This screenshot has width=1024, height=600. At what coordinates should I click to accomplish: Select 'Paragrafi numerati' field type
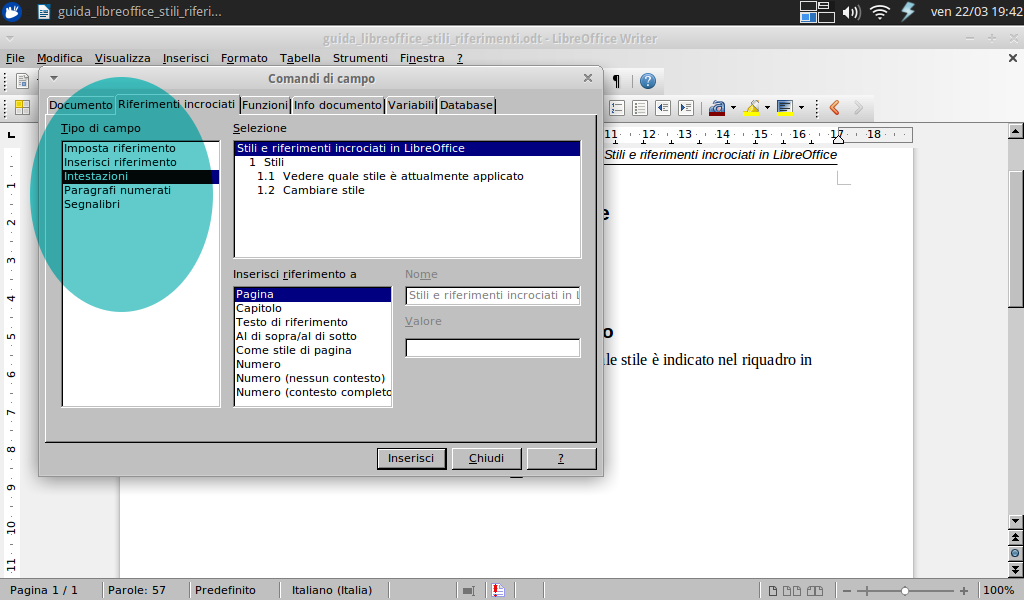(140, 190)
